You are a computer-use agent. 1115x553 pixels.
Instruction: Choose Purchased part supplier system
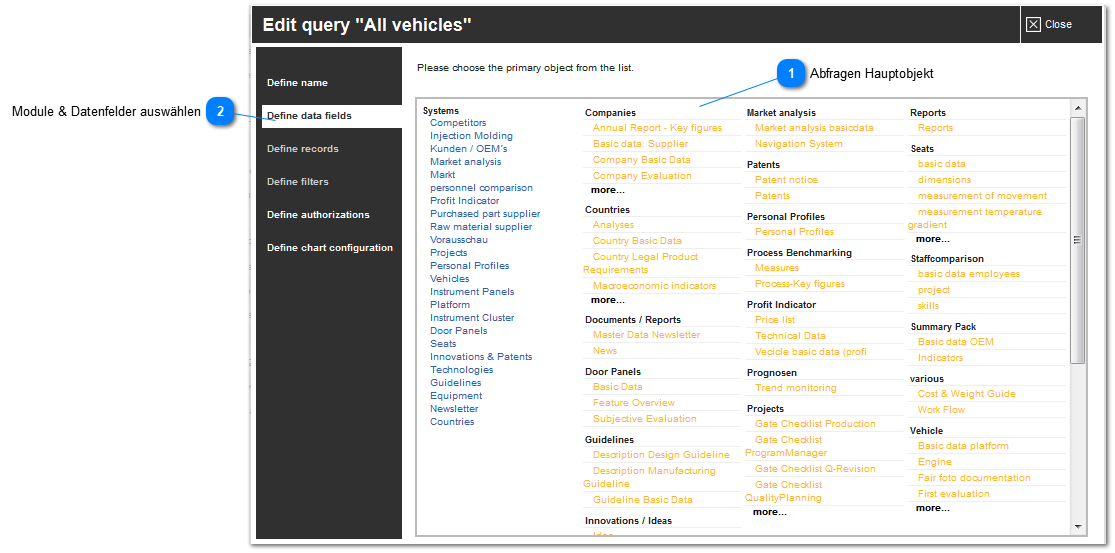click(x=485, y=214)
